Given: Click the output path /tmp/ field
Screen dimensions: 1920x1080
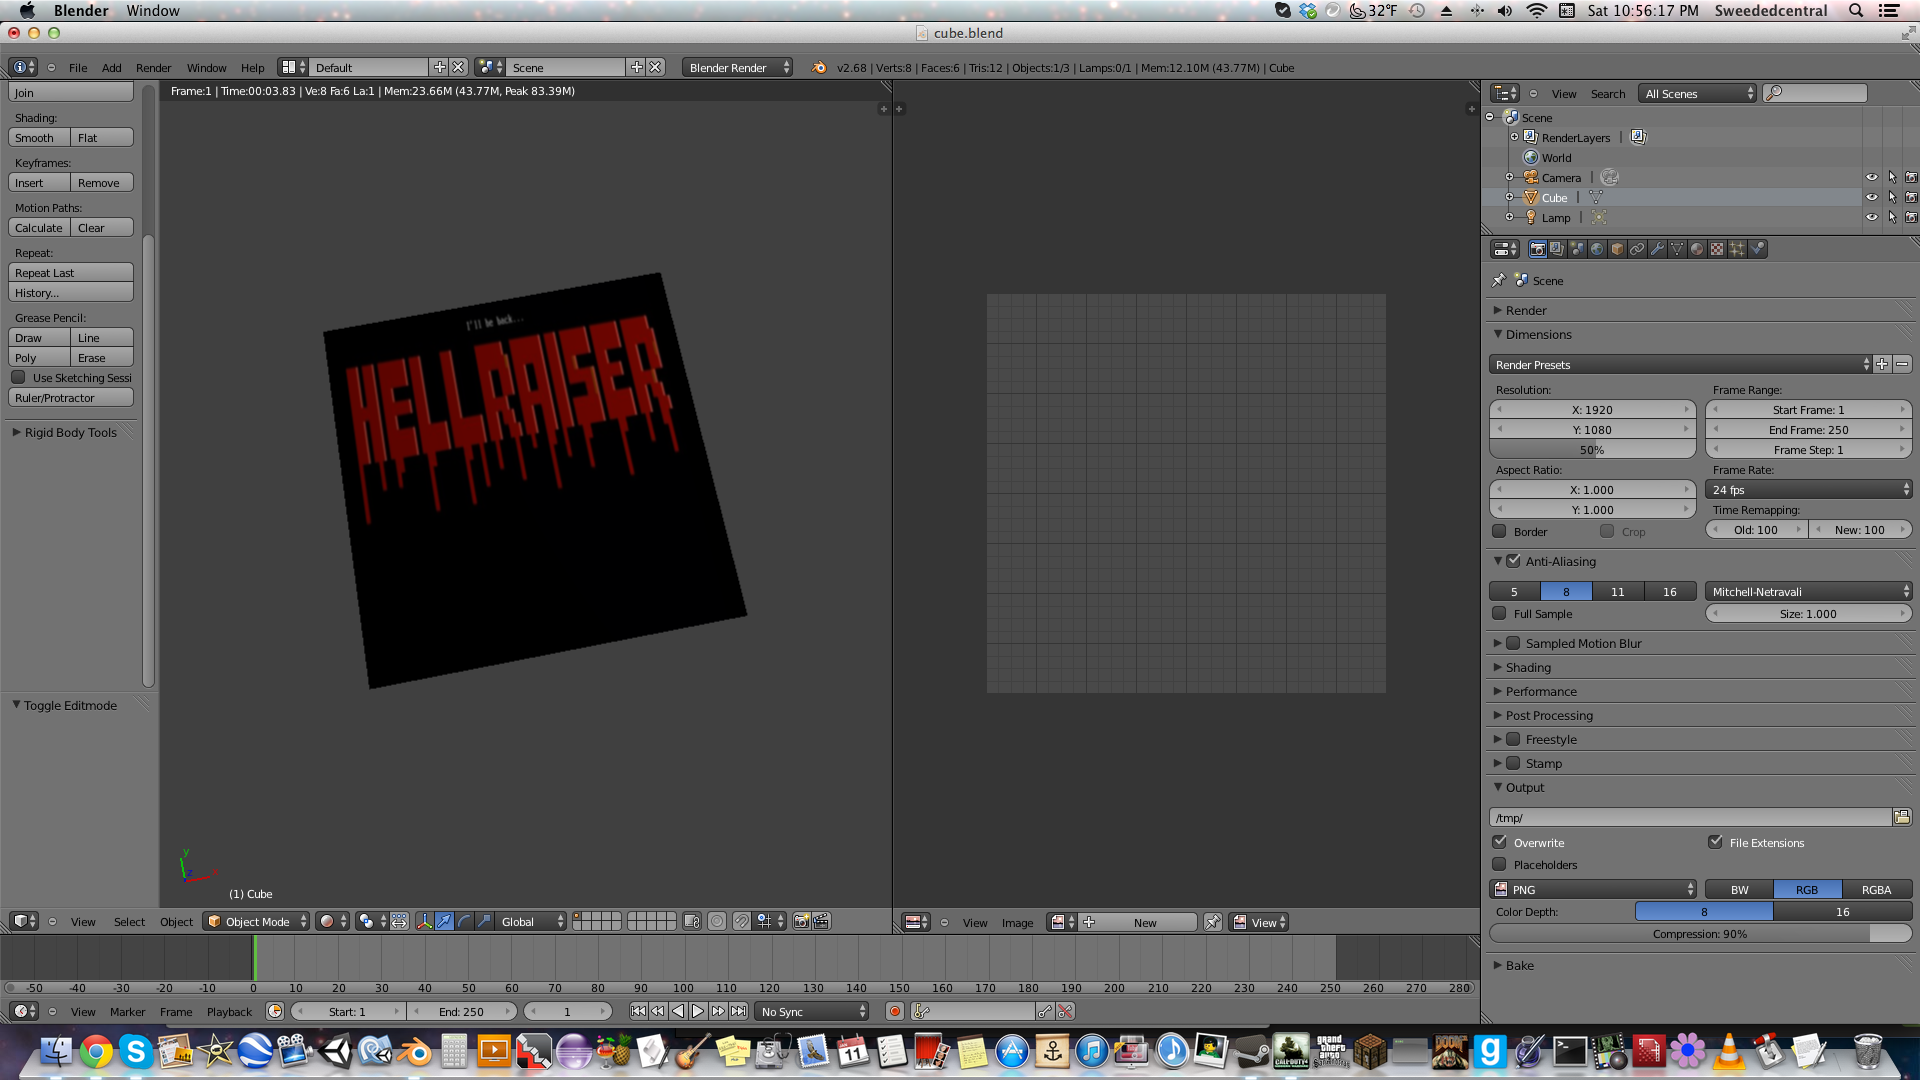Looking at the screenshot, I should click(x=1690, y=817).
